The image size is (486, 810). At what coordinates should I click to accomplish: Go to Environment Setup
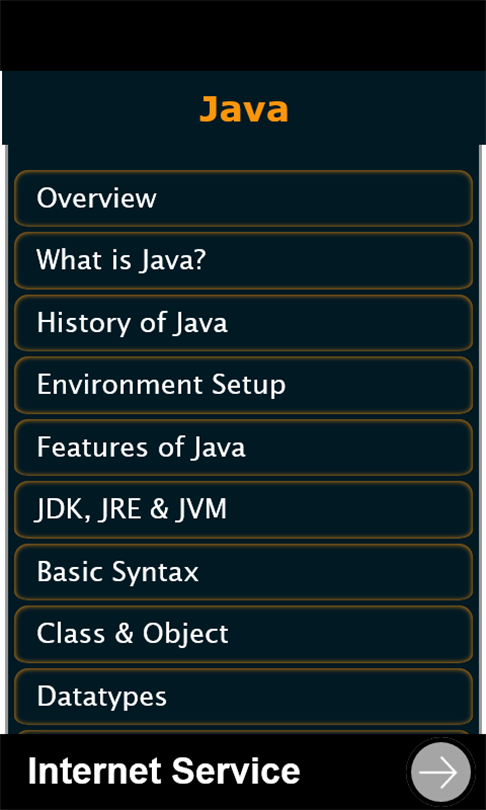pyautogui.click(x=243, y=385)
